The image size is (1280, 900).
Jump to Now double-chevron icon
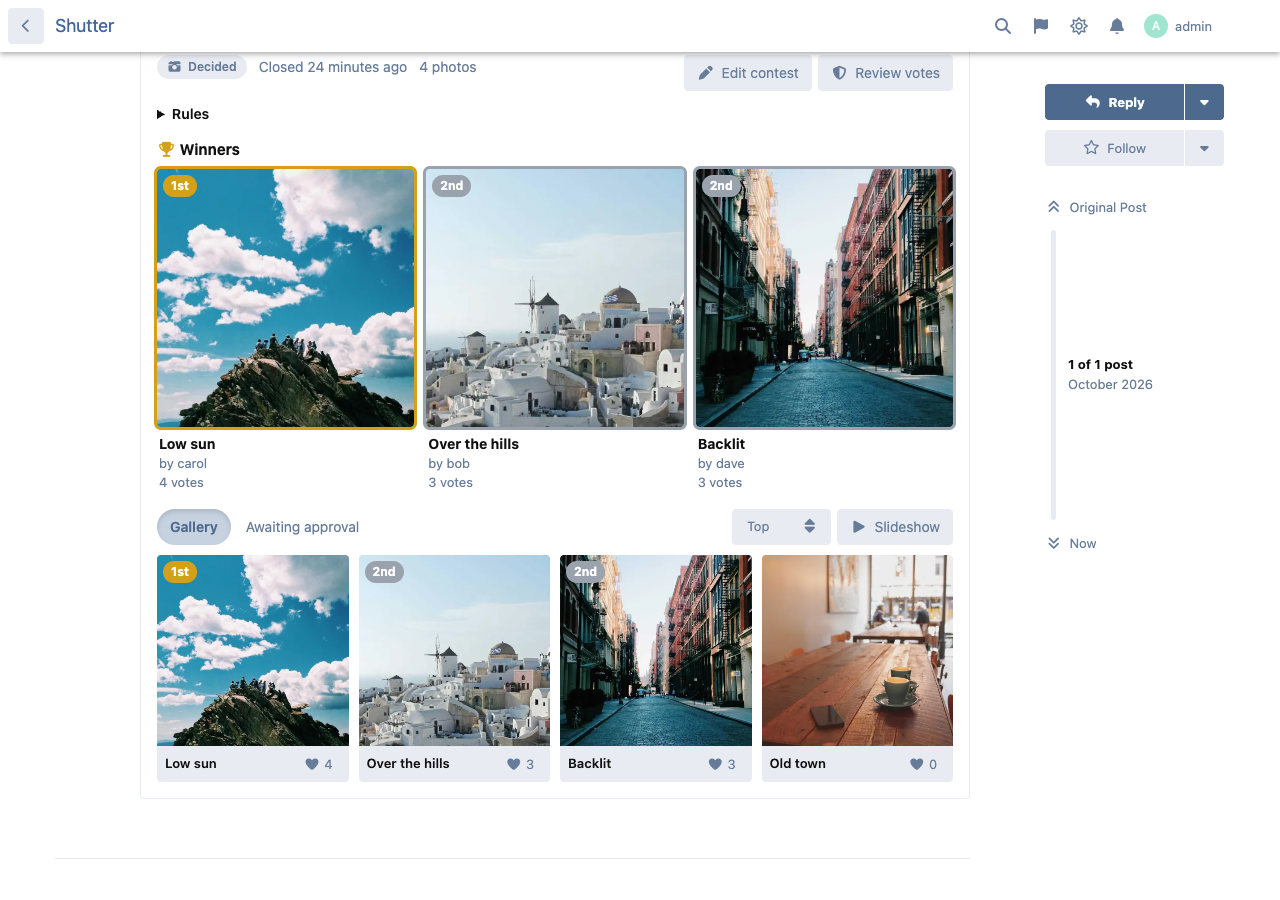pos(1053,543)
